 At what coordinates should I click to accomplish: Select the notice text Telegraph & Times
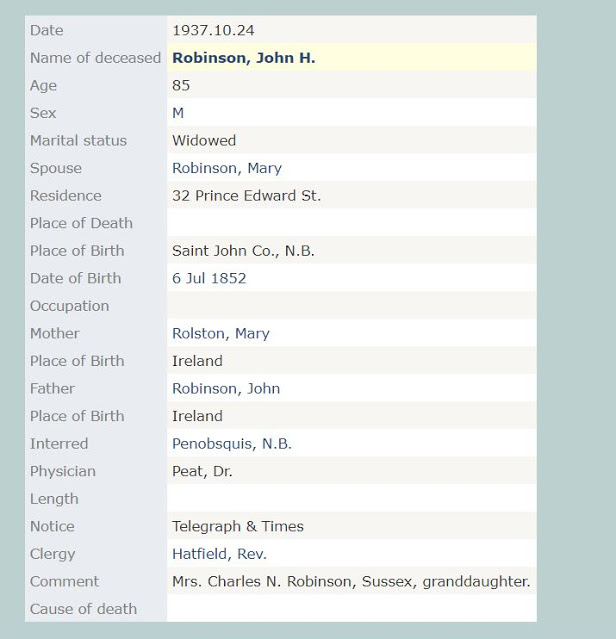point(237,526)
